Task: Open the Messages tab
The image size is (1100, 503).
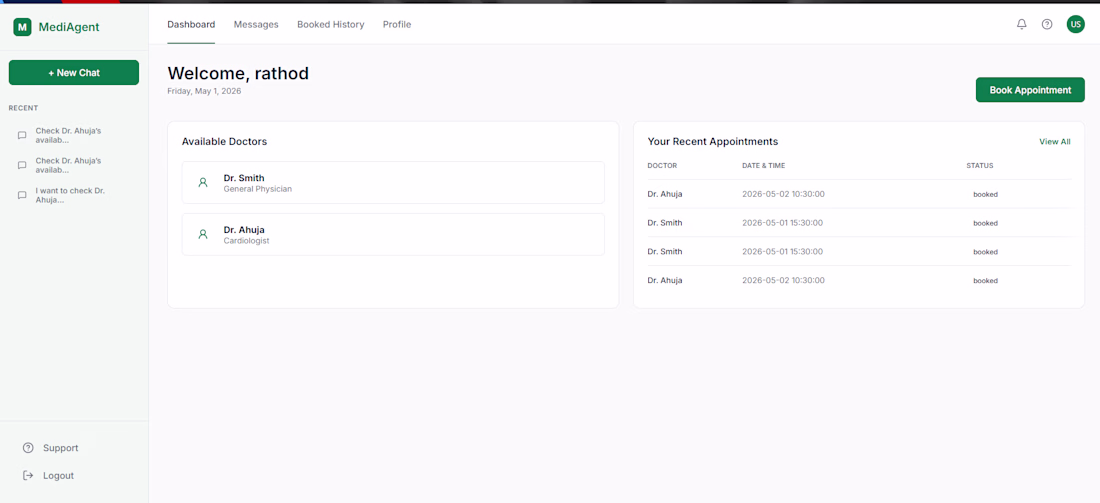Action: click(256, 25)
